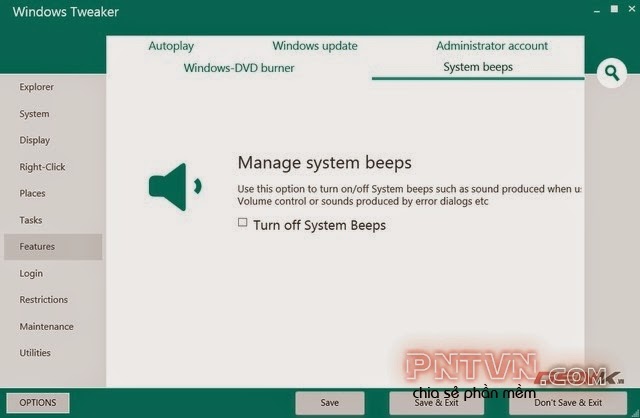
Task: Go to the Tasks category
Action: 53,220
